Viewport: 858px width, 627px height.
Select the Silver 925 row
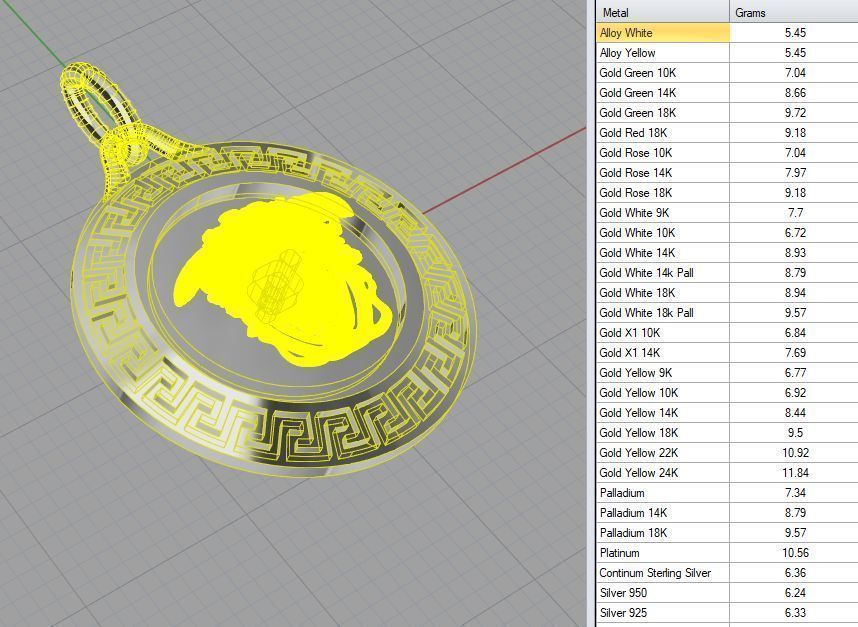coord(727,613)
